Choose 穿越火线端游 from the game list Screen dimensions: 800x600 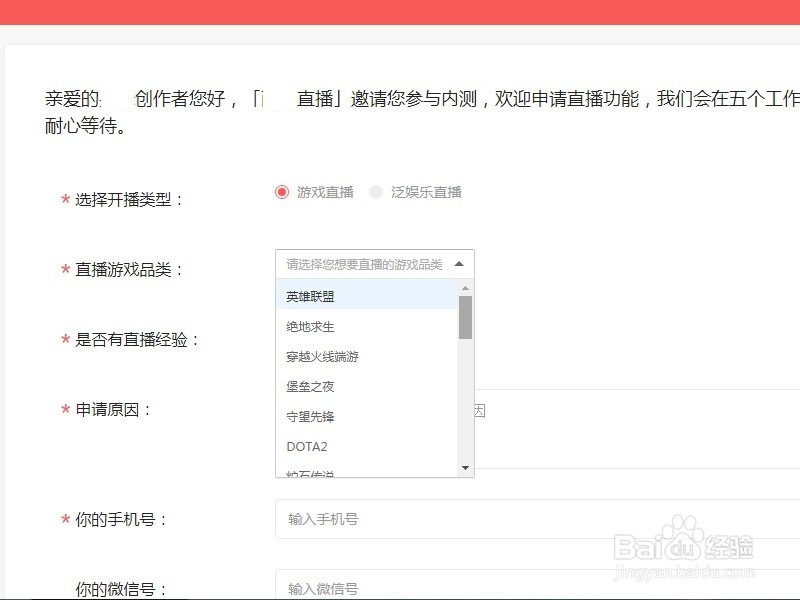click(366, 357)
